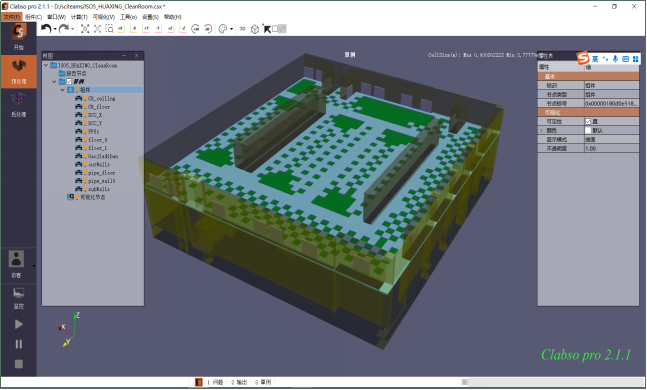Click the 颜色 white color swatch
This screenshot has height=390, width=647.
coord(588,130)
